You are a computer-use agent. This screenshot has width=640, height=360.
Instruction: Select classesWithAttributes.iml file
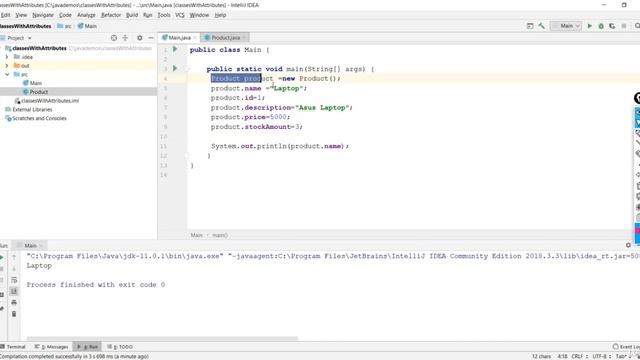47,100
